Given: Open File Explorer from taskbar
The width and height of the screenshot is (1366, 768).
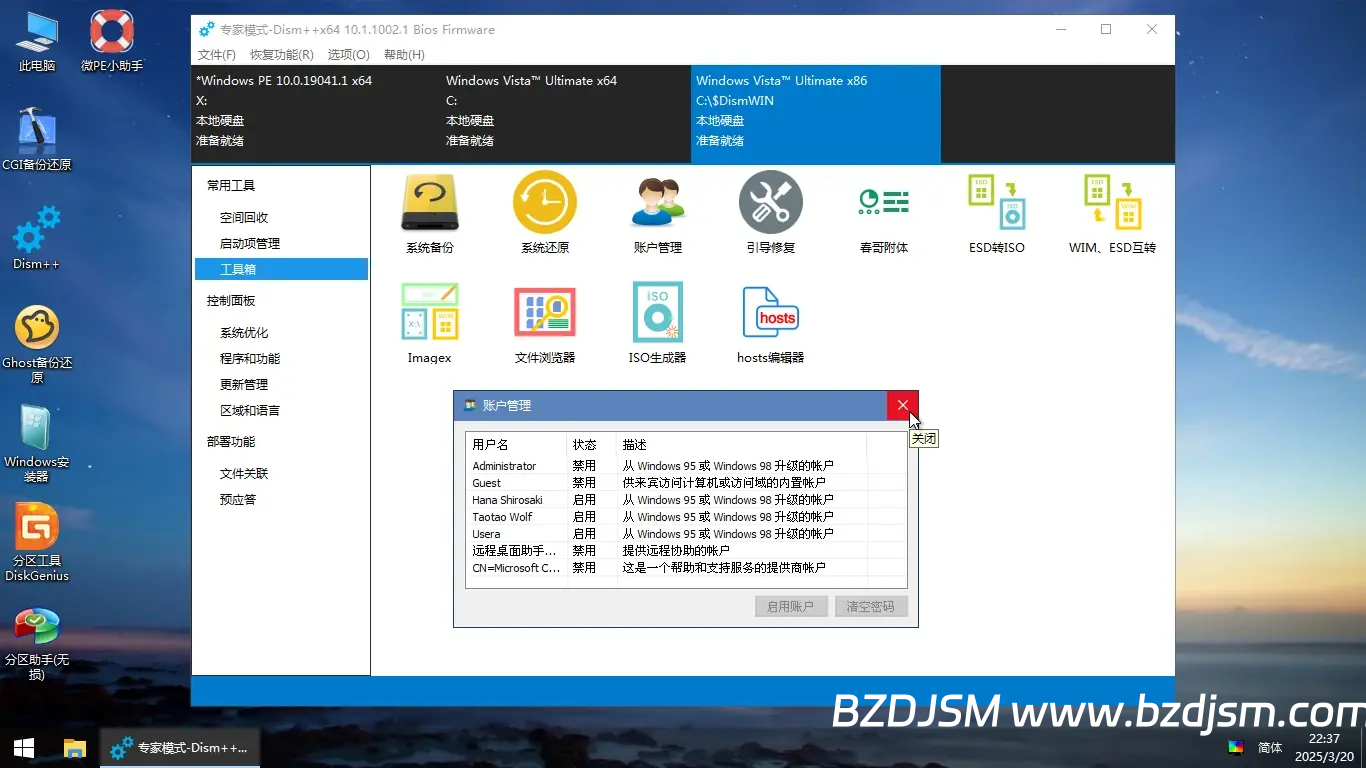Looking at the screenshot, I should click(74, 748).
